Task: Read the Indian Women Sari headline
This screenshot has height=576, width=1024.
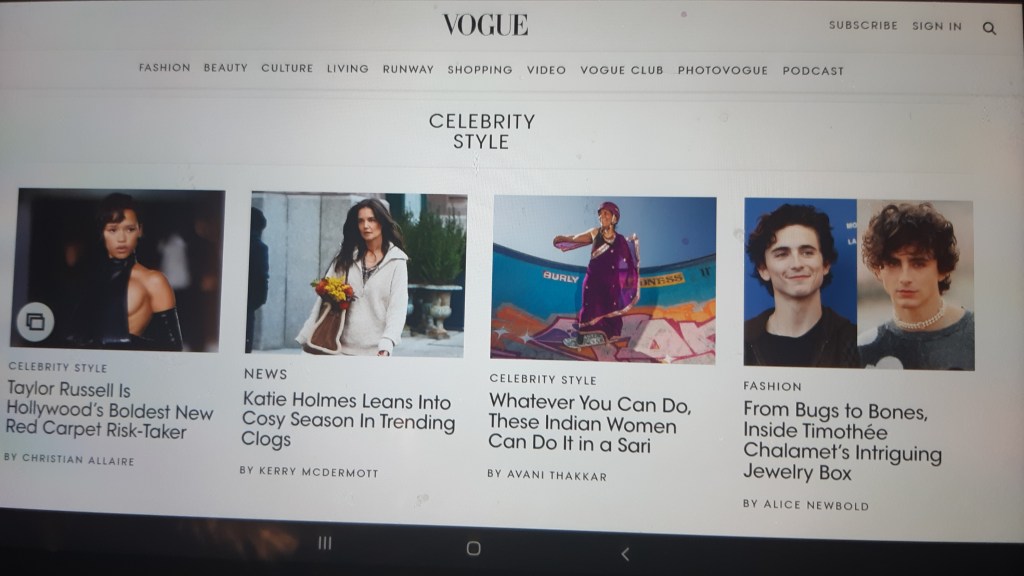Action: tap(589, 424)
